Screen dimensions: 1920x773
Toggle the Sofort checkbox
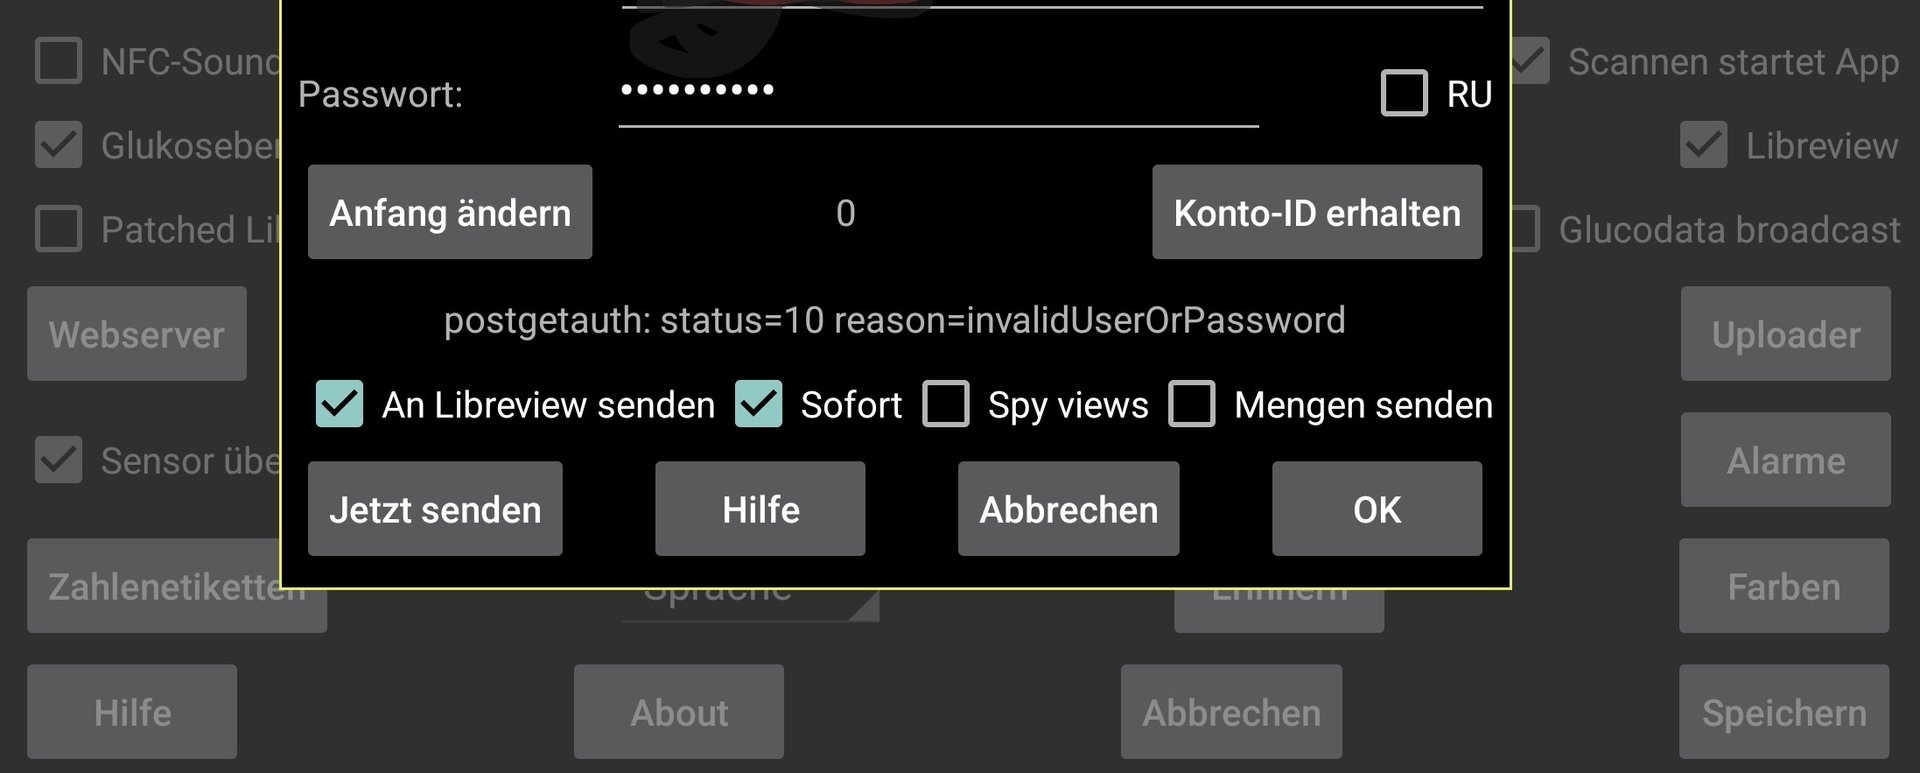click(x=759, y=404)
